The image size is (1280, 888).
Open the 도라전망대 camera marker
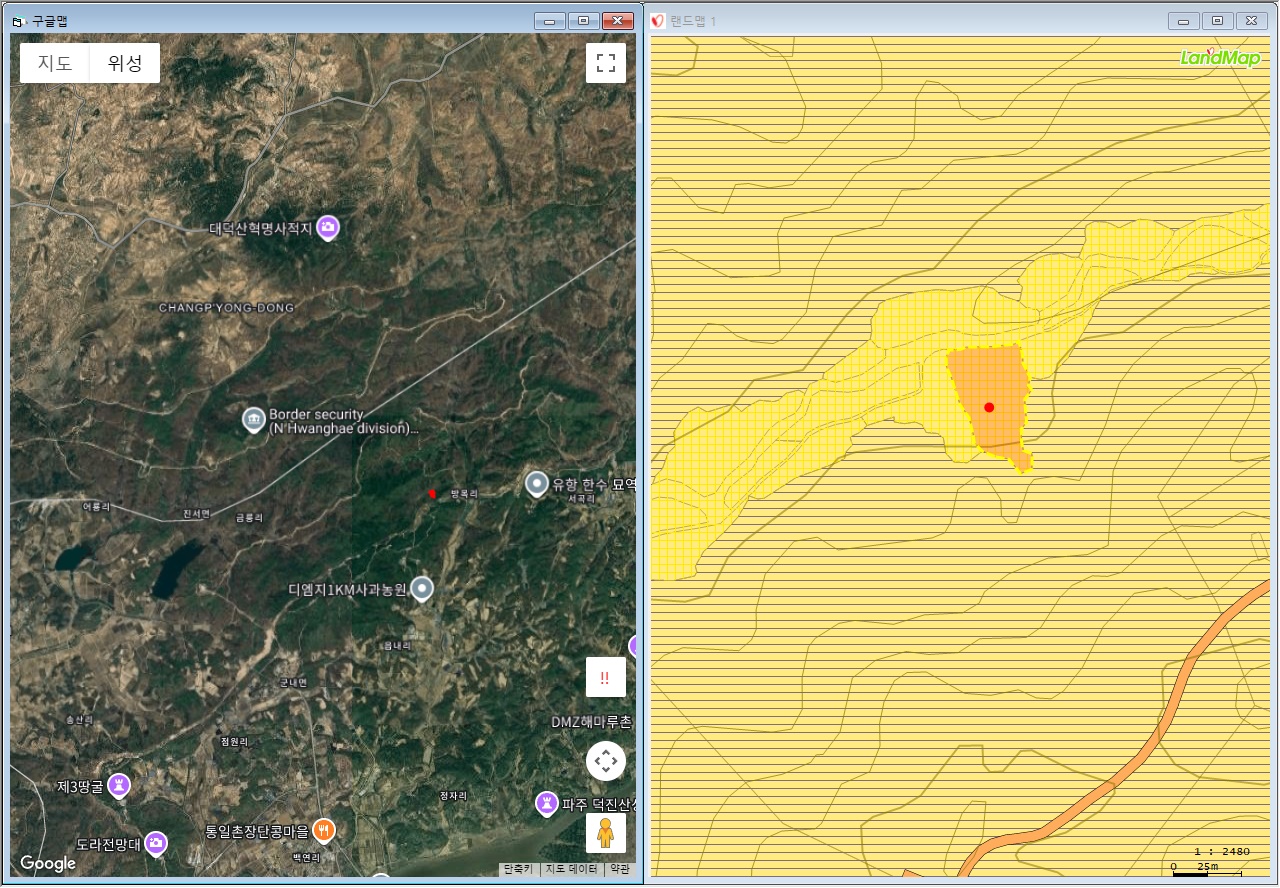[x=155, y=843]
